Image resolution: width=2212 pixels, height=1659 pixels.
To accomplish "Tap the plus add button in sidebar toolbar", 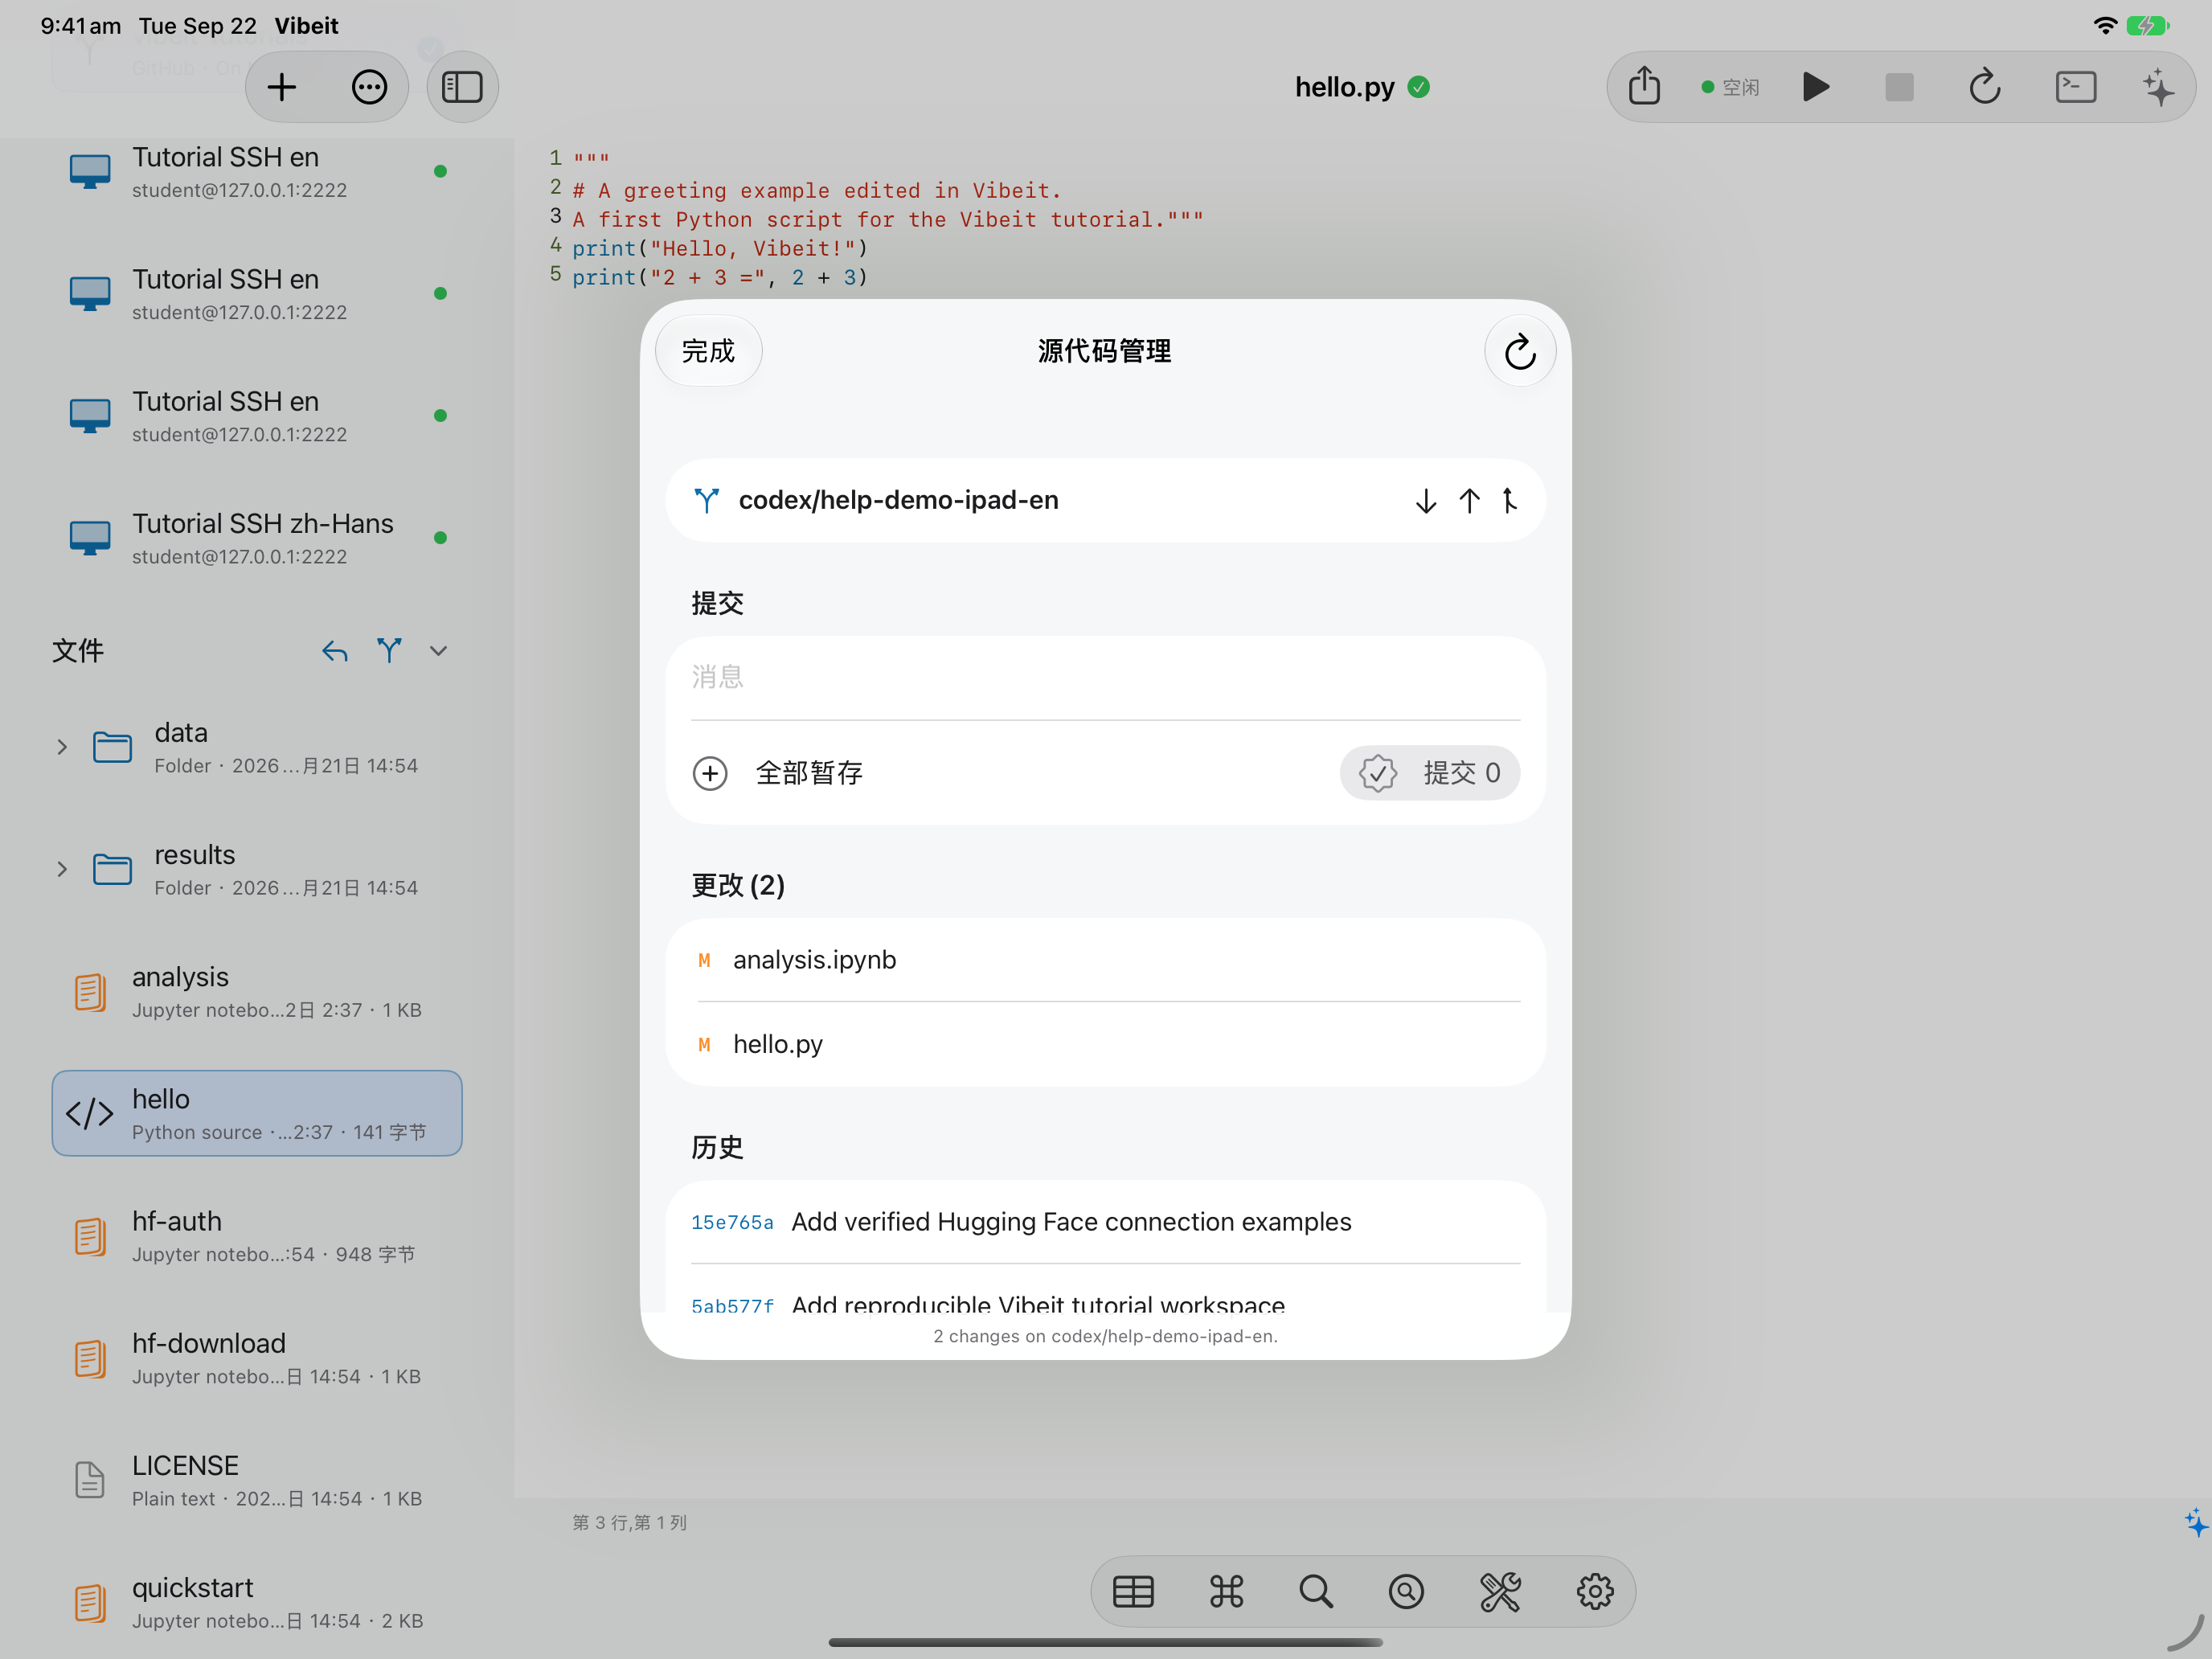I will tap(282, 87).
